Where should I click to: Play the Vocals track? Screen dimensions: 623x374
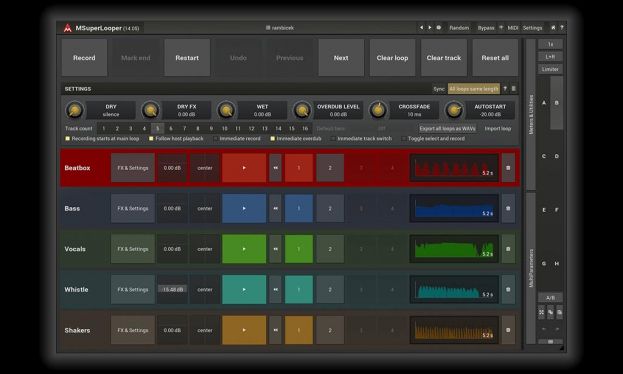244,249
